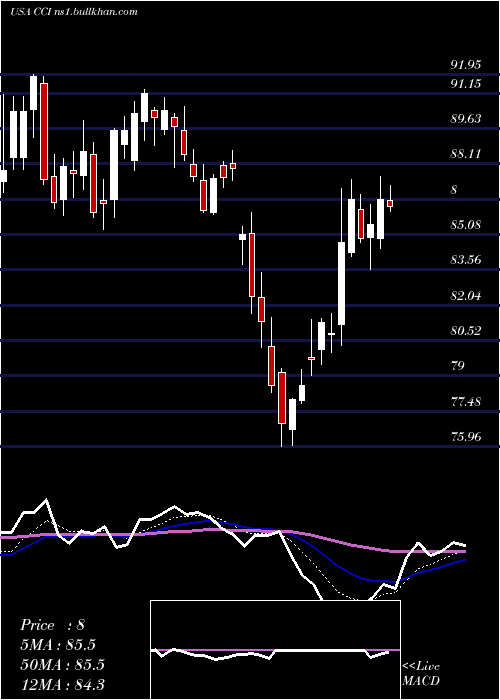Click the 77.48 price level label

(466, 401)
